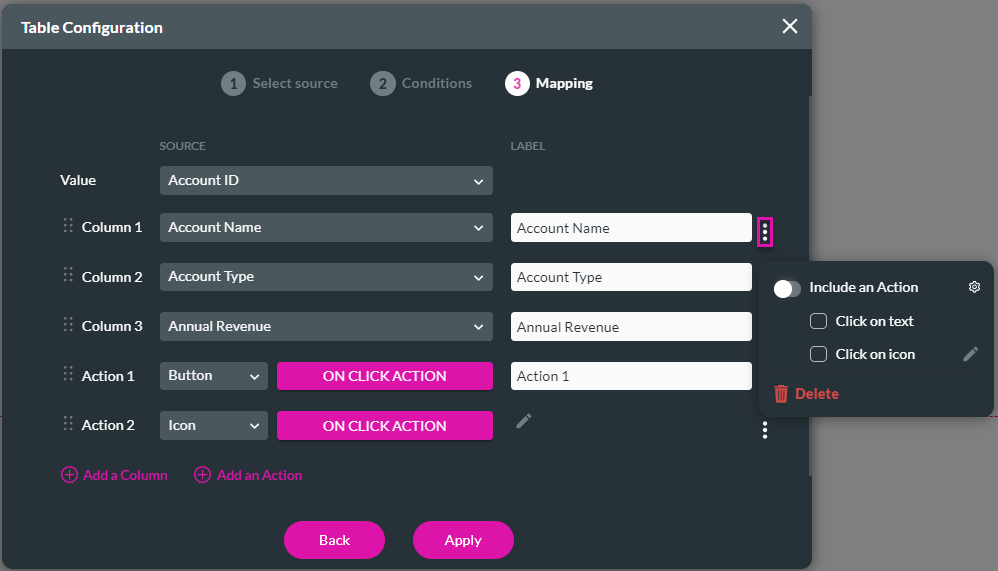Edit the Account Type label field
This screenshot has width=998, height=571.
[631, 277]
